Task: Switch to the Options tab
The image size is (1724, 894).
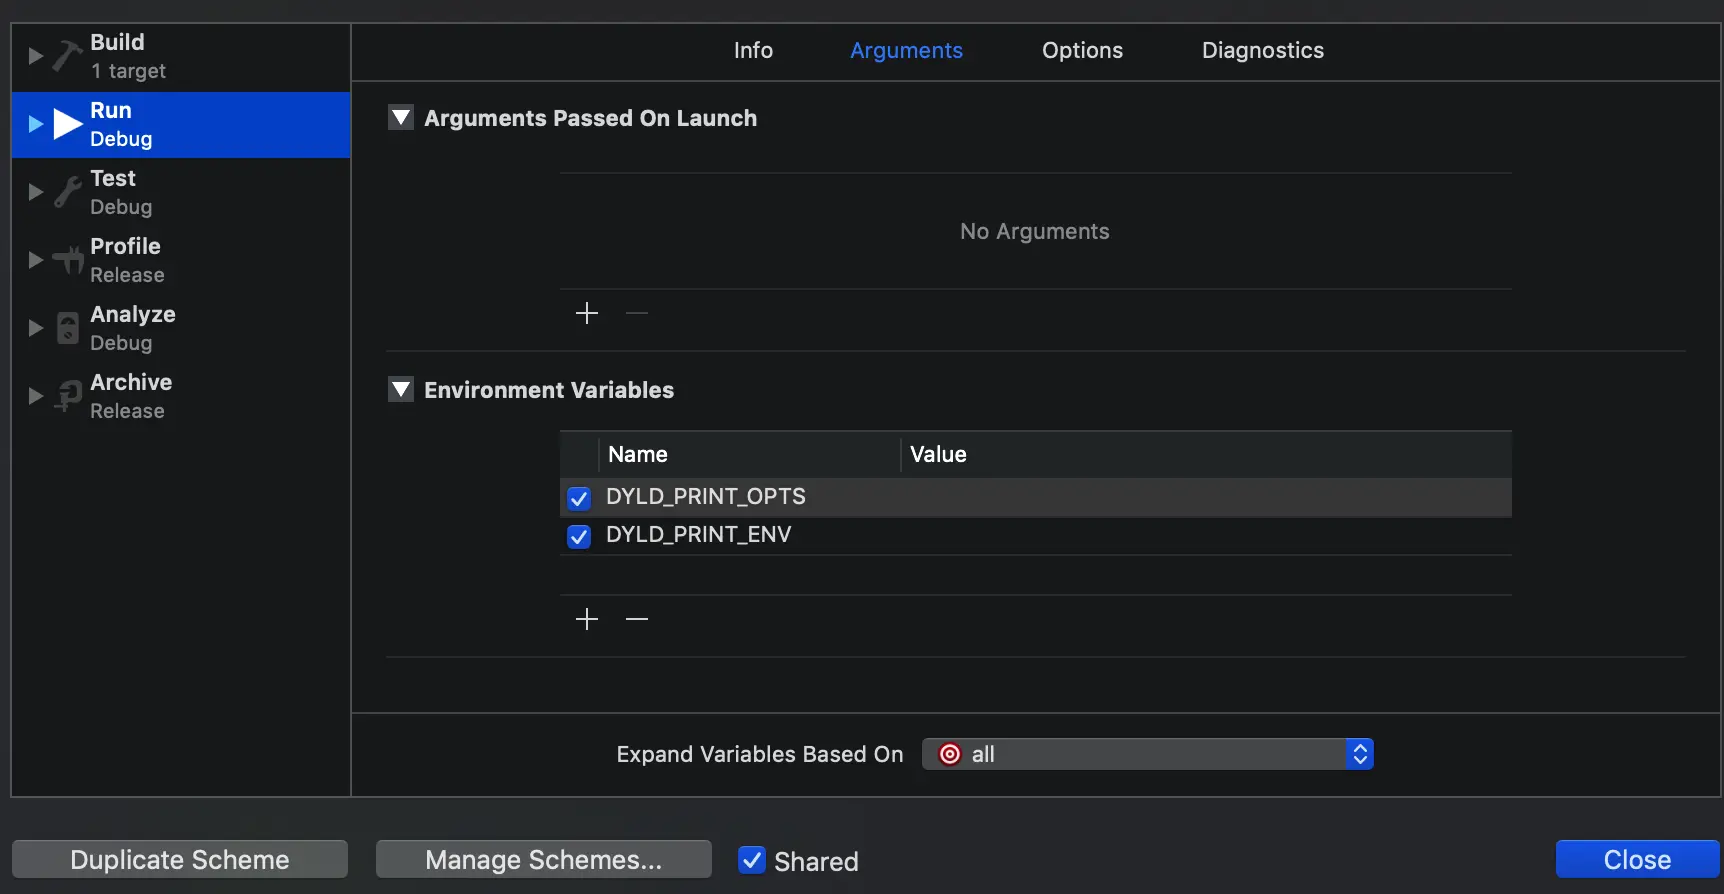Action: tap(1082, 50)
